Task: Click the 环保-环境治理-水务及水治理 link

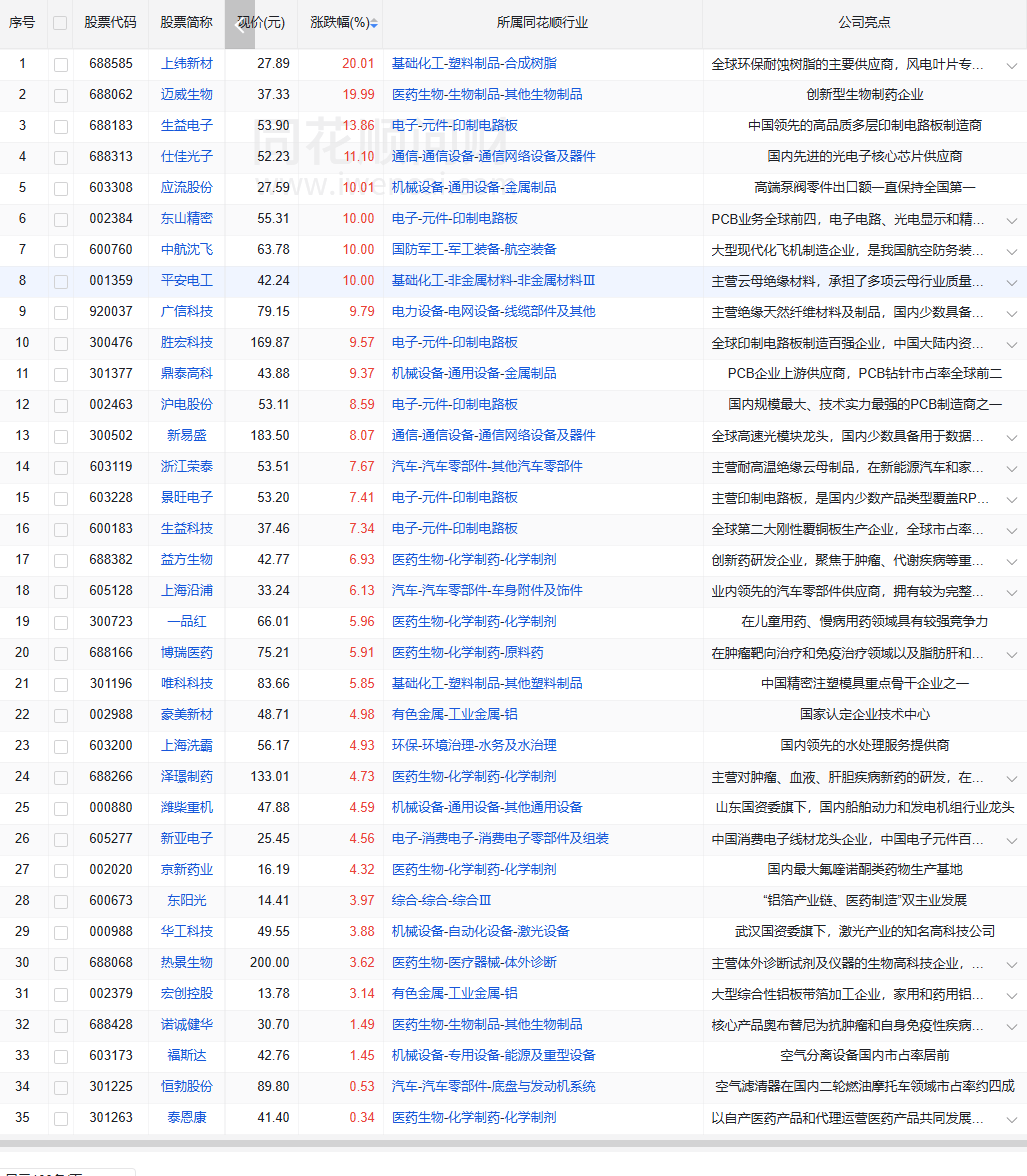Action: 474,746
